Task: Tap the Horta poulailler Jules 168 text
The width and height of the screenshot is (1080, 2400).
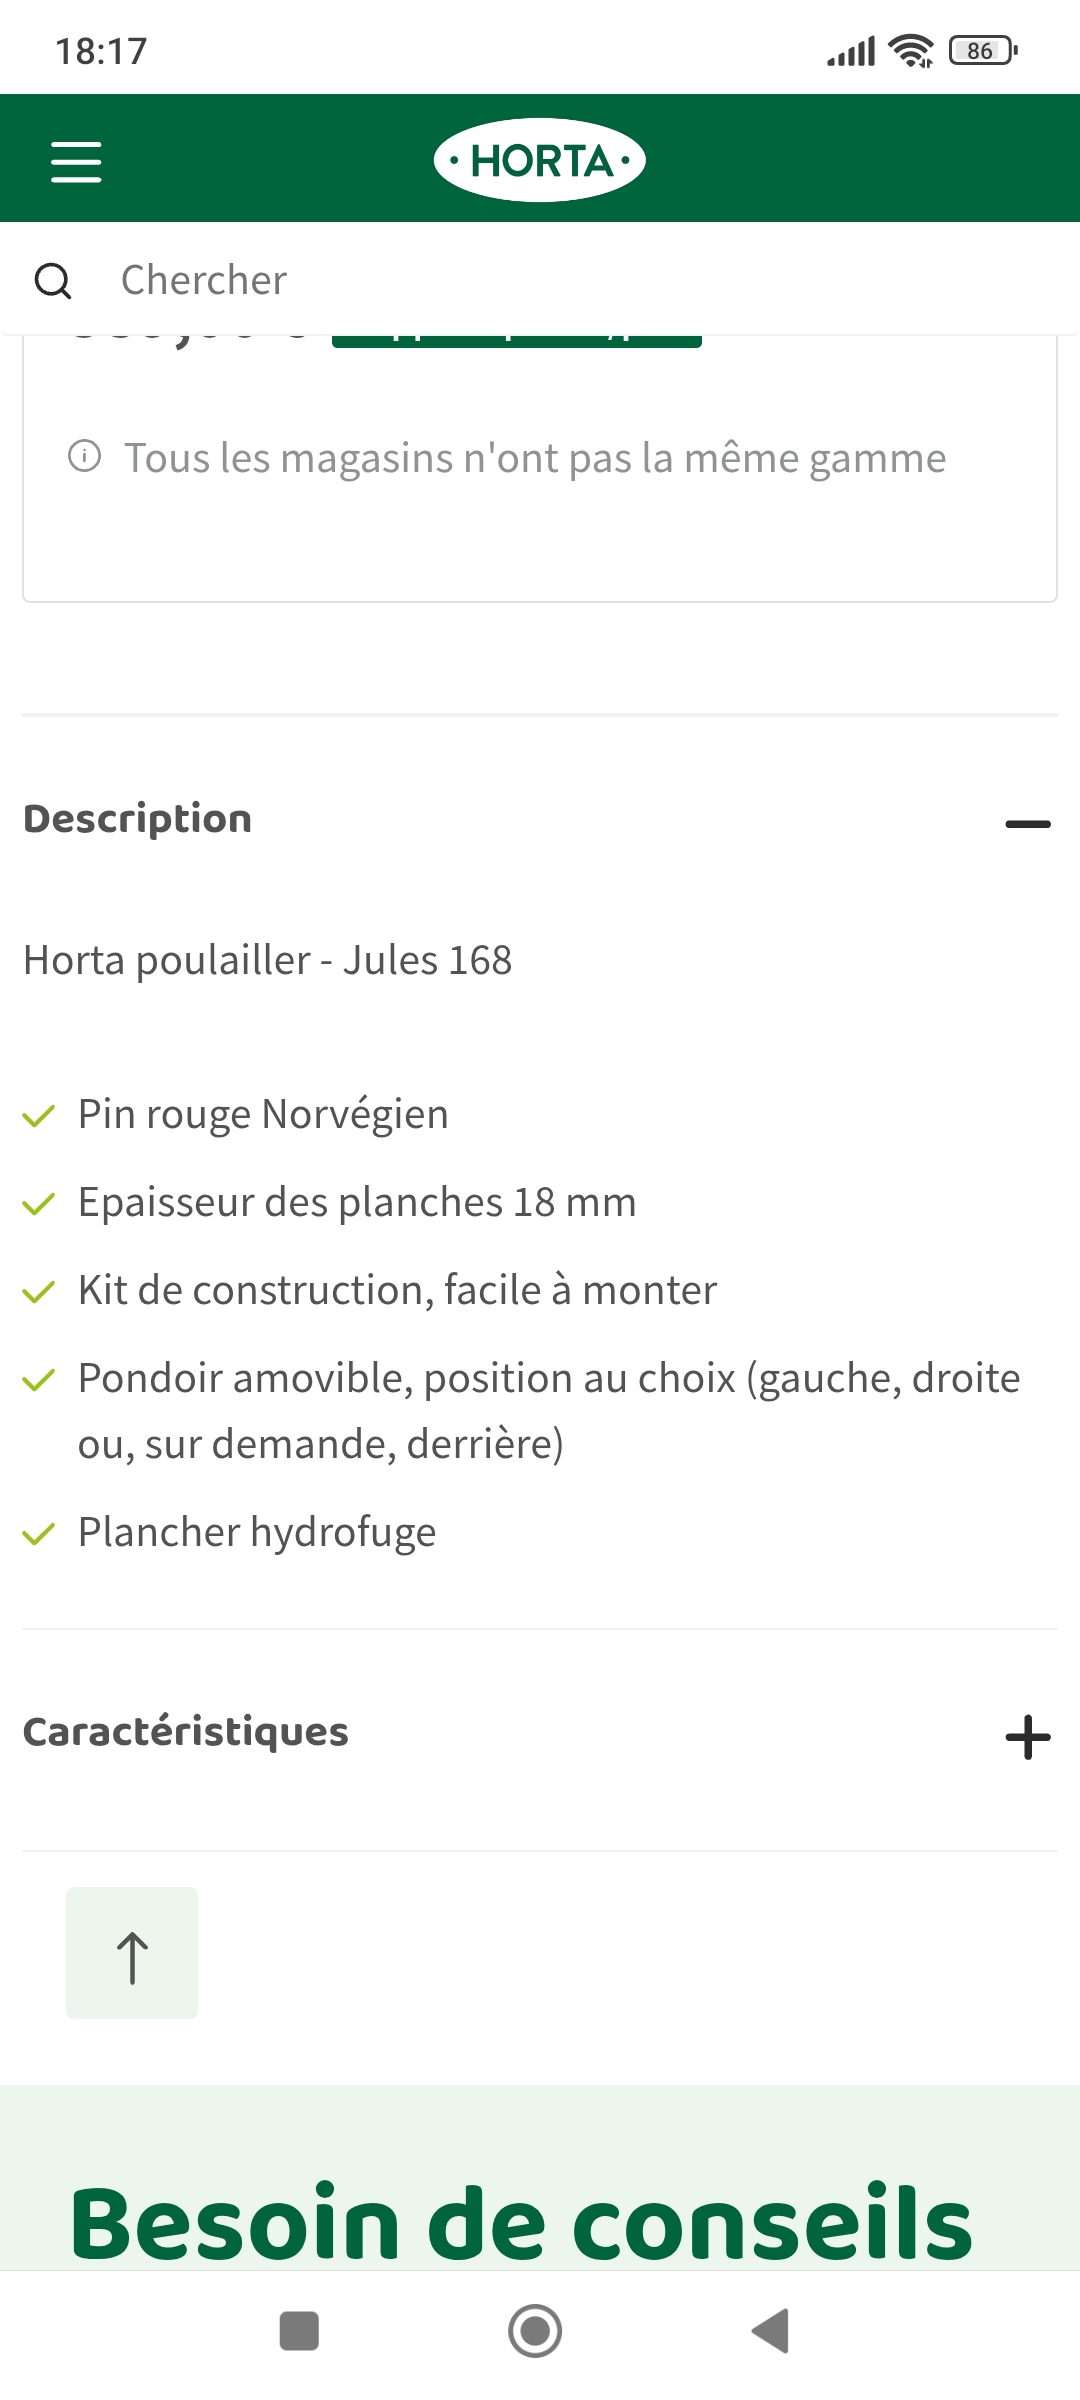Action: coord(268,960)
